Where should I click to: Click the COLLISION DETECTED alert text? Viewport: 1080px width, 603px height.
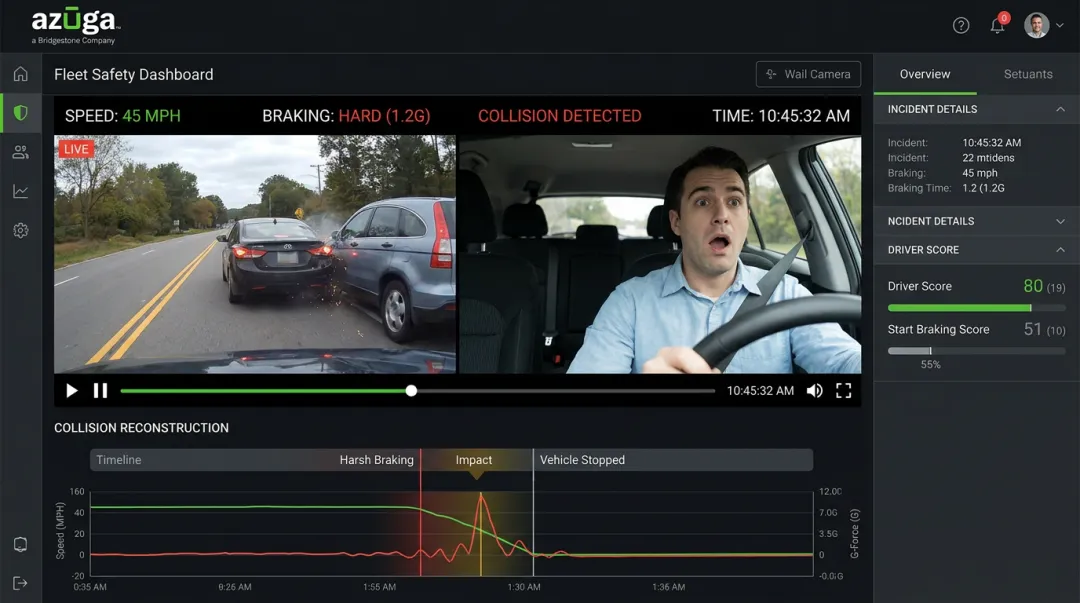pyautogui.click(x=559, y=116)
